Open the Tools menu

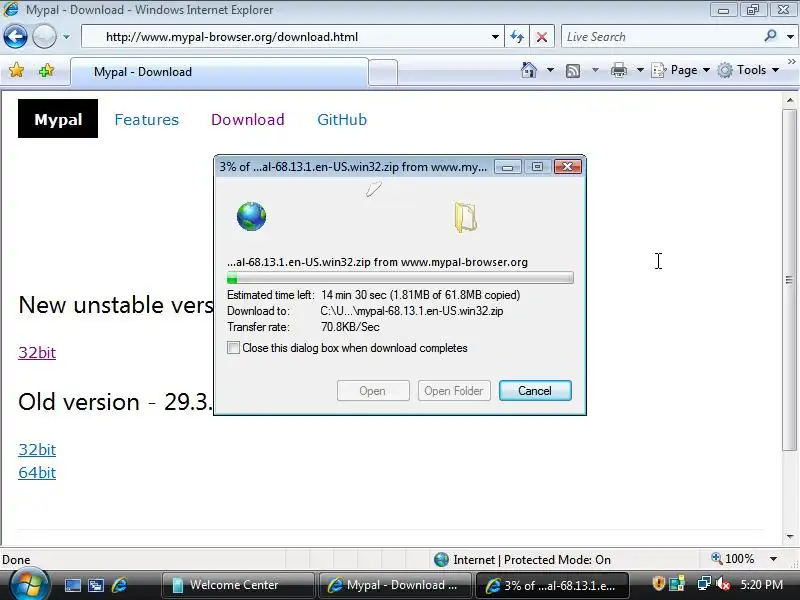point(748,70)
